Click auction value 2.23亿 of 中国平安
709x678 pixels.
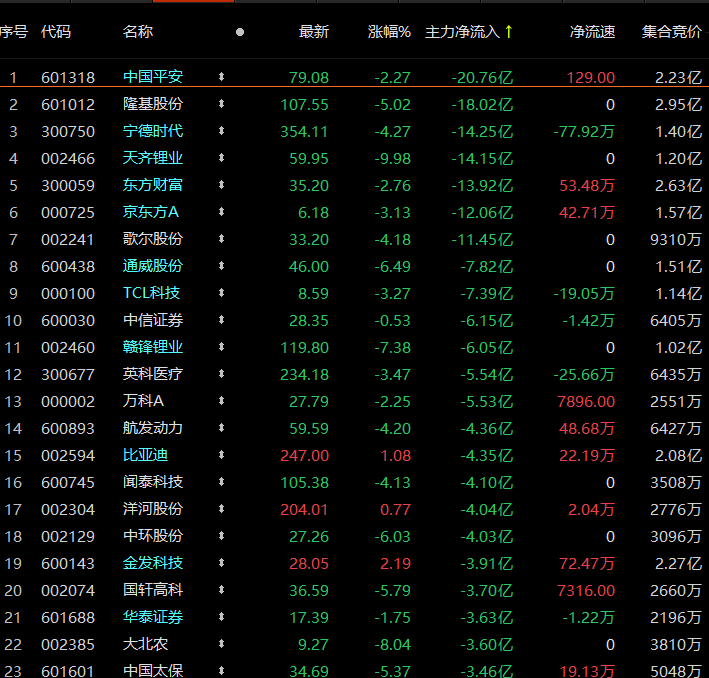679,78
